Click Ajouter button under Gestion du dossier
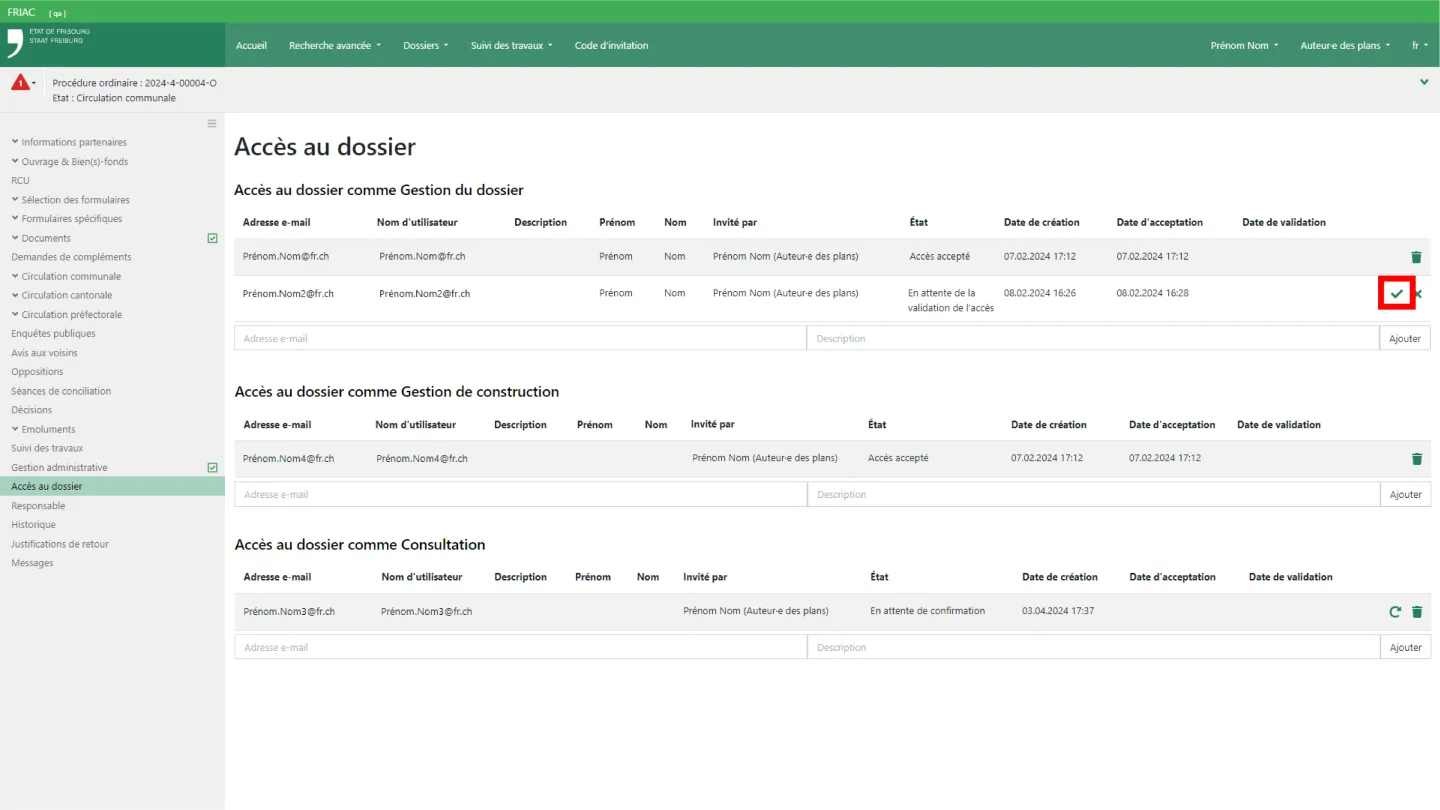 [1404, 339]
